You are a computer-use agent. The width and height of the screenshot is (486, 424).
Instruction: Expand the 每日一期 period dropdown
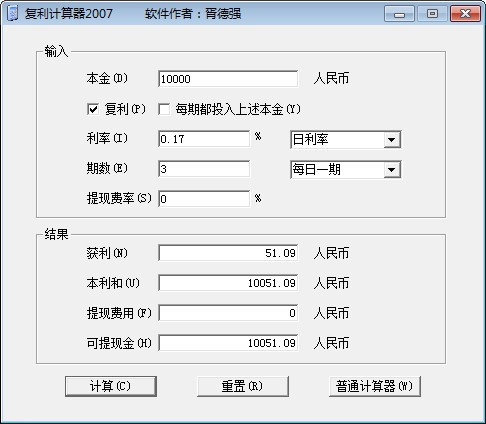tap(392, 170)
